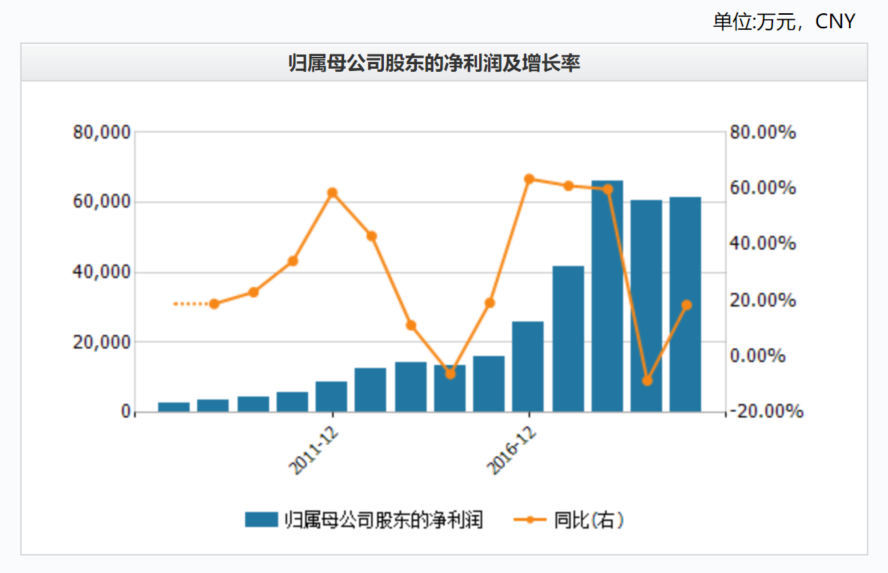Screen dimensions: 888x573
Task: Click legend text 归属母公司股东的净利润
Action: coord(383,519)
